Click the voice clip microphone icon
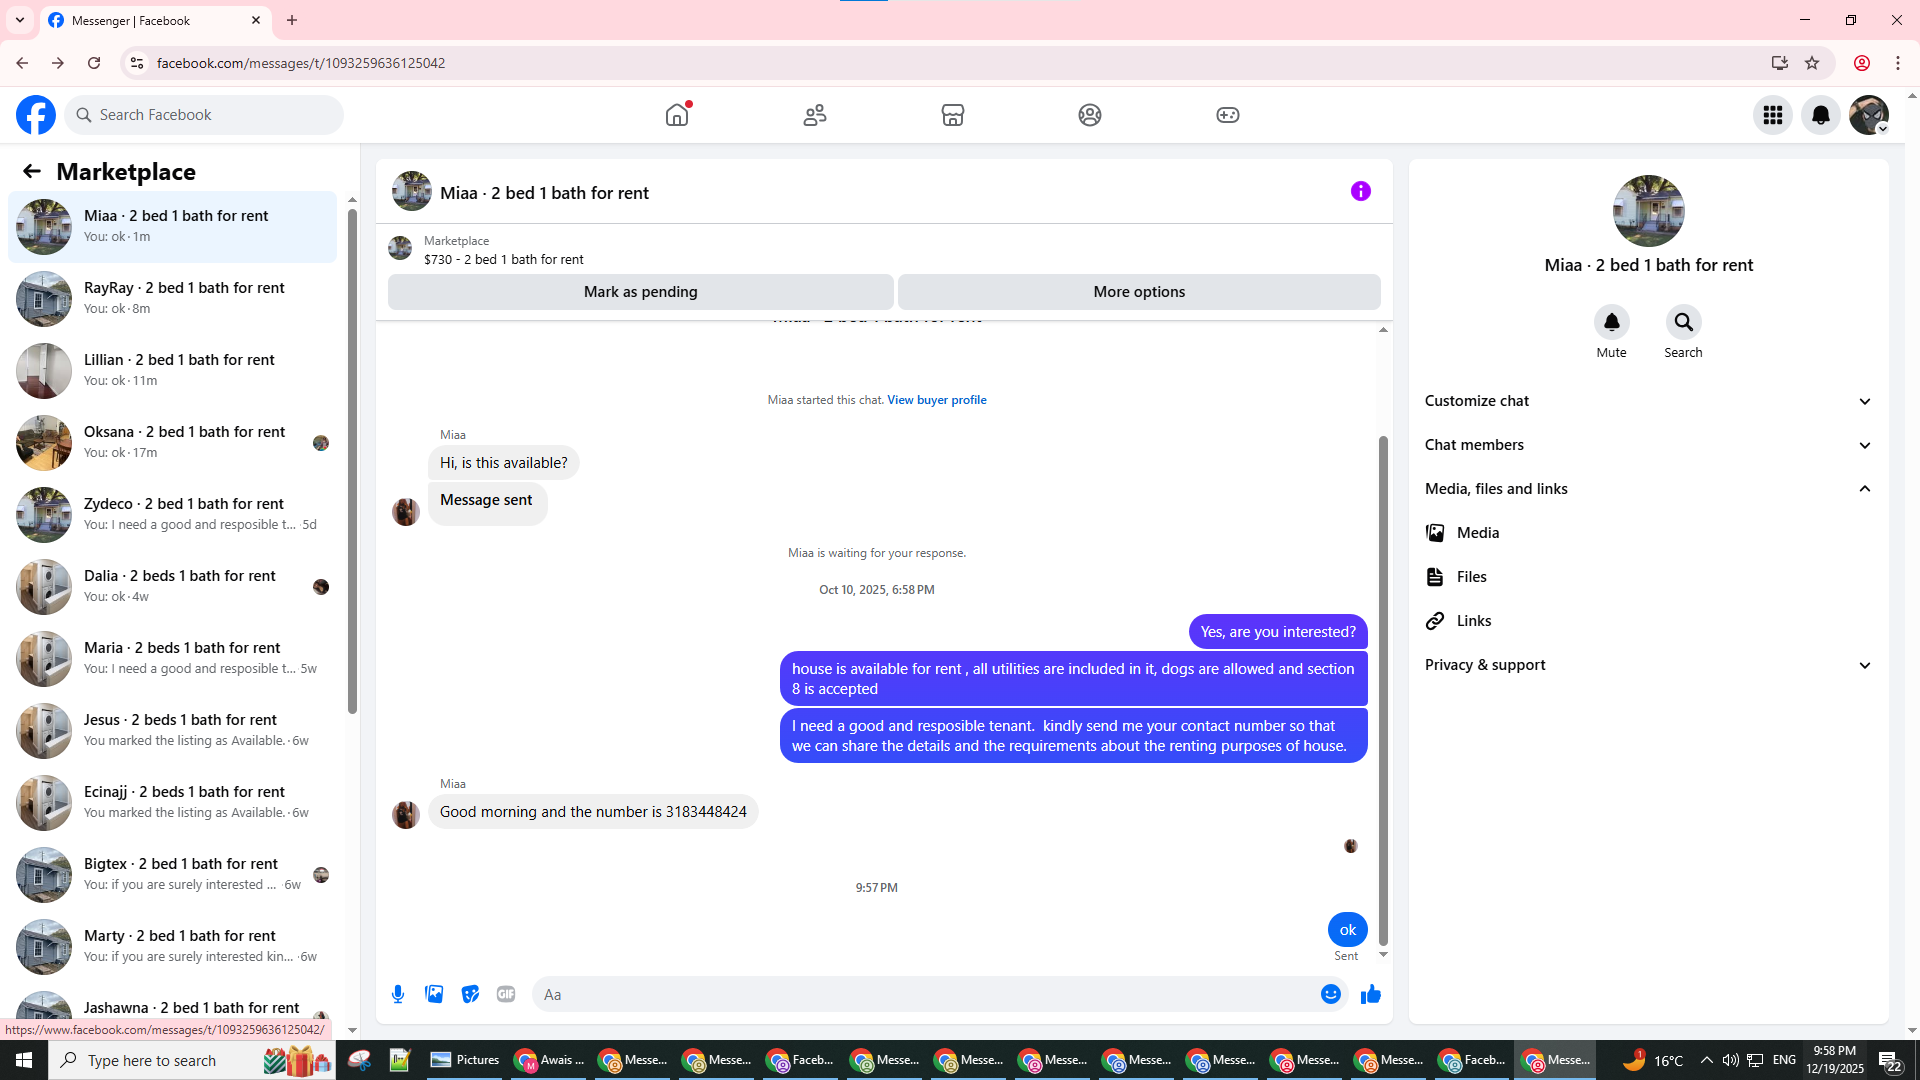 pyautogui.click(x=398, y=994)
